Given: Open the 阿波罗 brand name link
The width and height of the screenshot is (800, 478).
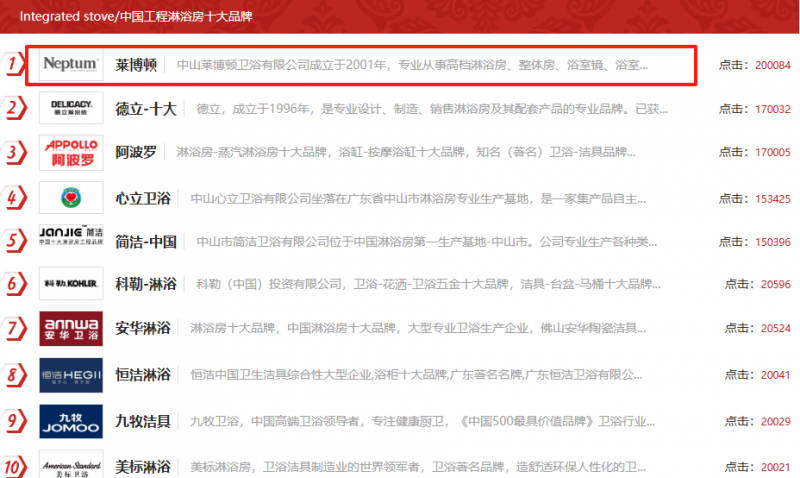Looking at the screenshot, I should pos(136,152).
